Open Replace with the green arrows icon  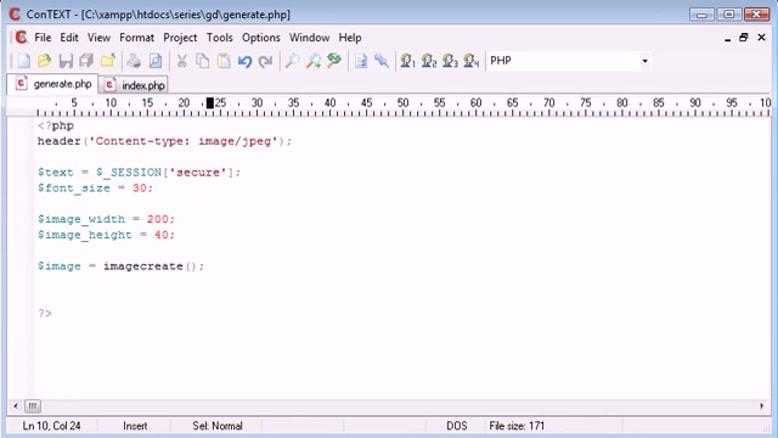334,61
